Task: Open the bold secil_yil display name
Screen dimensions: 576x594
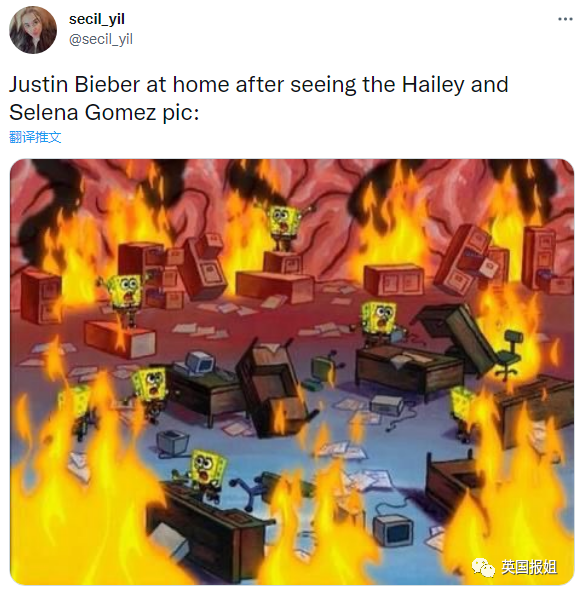Action: pyautogui.click(x=97, y=19)
